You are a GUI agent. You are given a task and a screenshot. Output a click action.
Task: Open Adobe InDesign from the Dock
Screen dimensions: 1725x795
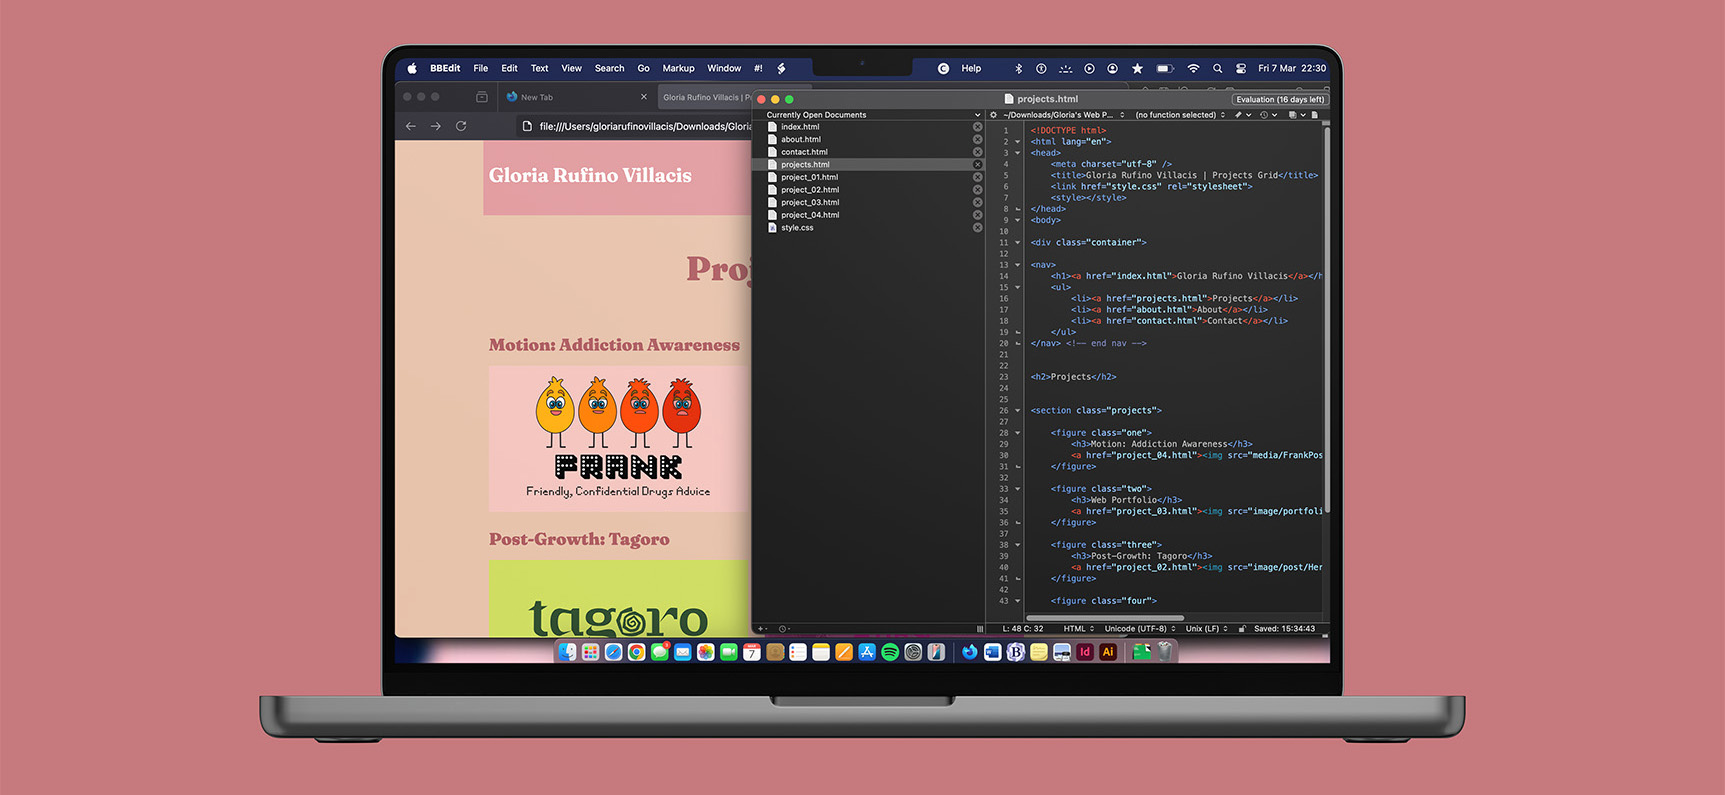(1085, 652)
